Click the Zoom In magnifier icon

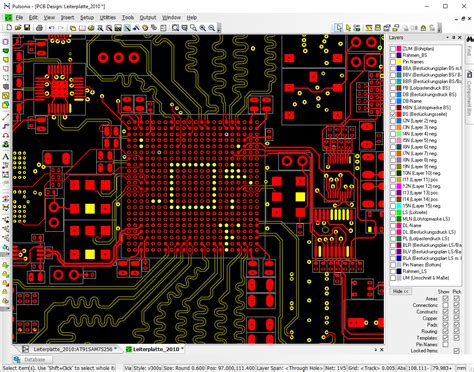pyautogui.click(x=203, y=28)
